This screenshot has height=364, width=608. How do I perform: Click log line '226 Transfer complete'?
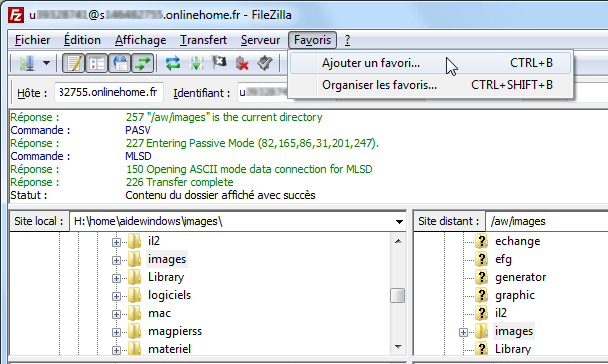179,182
